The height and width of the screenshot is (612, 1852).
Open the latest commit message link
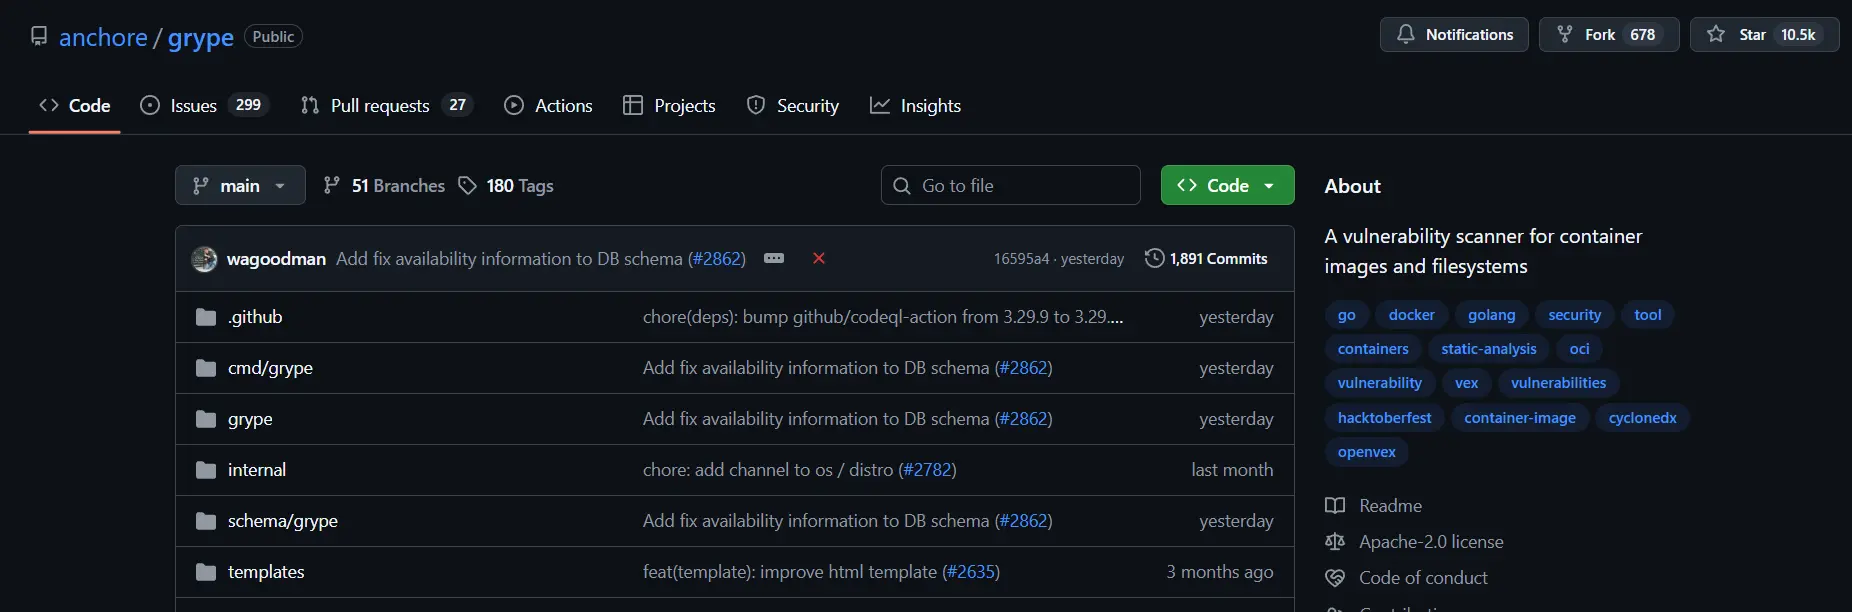tap(509, 259)
